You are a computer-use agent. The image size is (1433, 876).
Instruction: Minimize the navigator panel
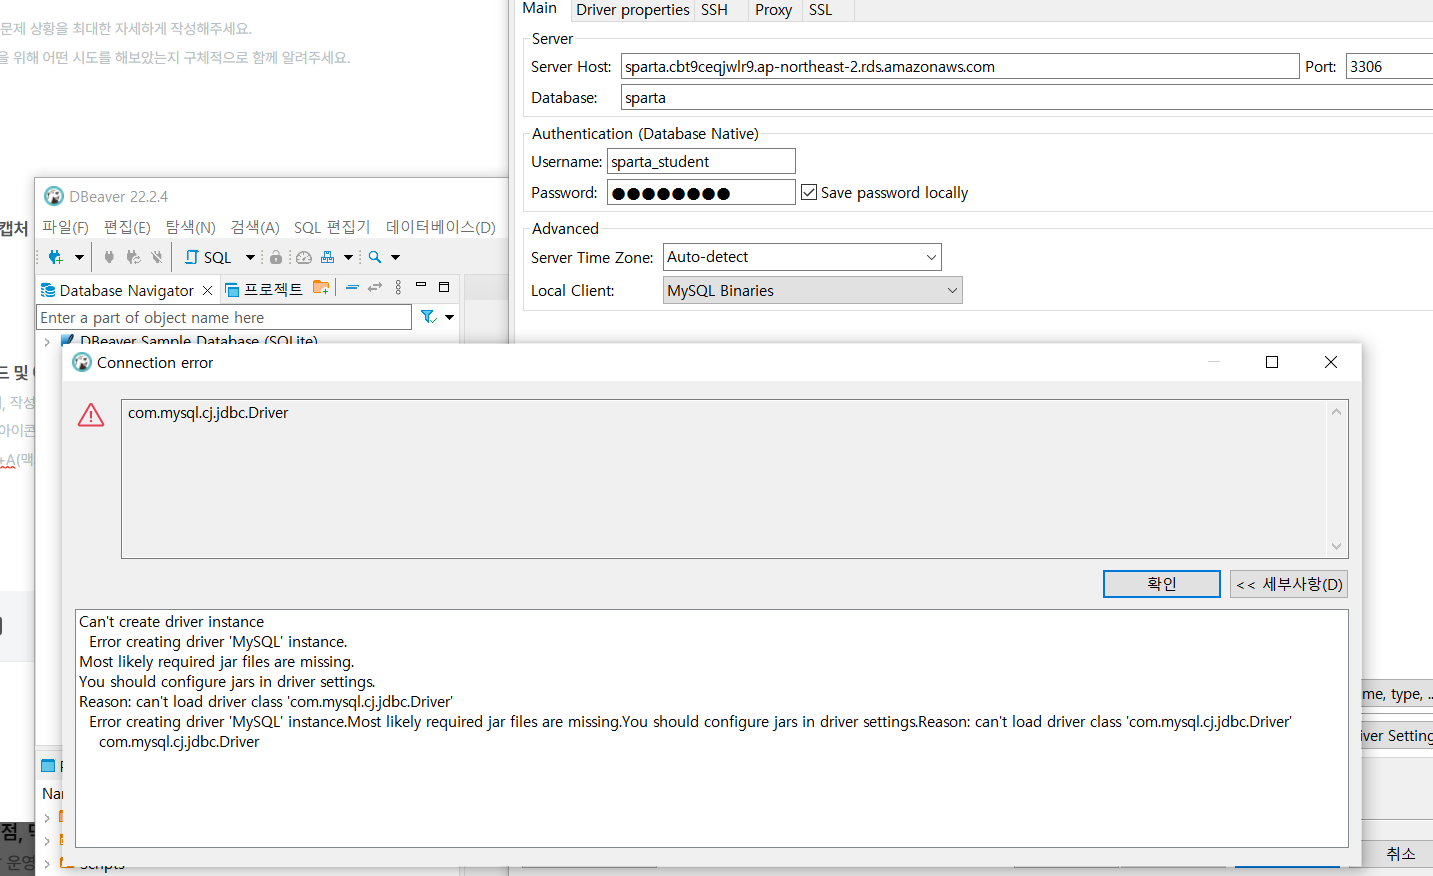(421, 286)
